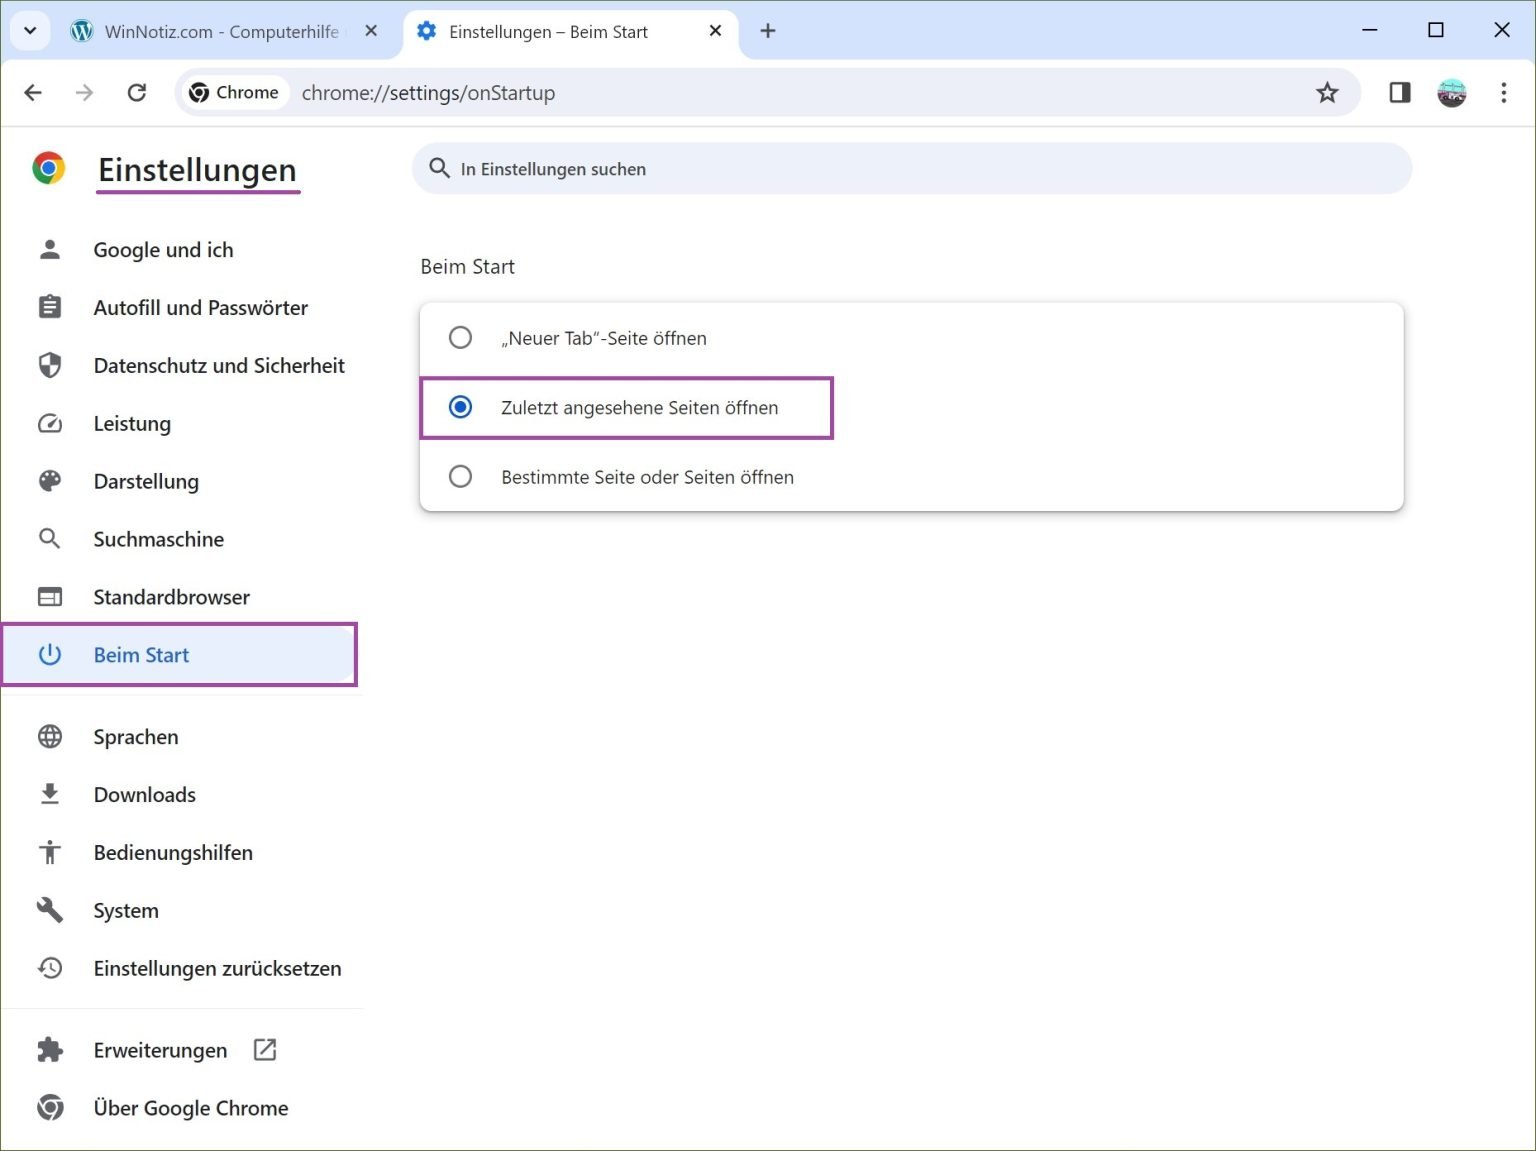Select Zuletzt angesehene Seiten öffnen
This screenshot has height=1151, width=1536.
[460, 407]
